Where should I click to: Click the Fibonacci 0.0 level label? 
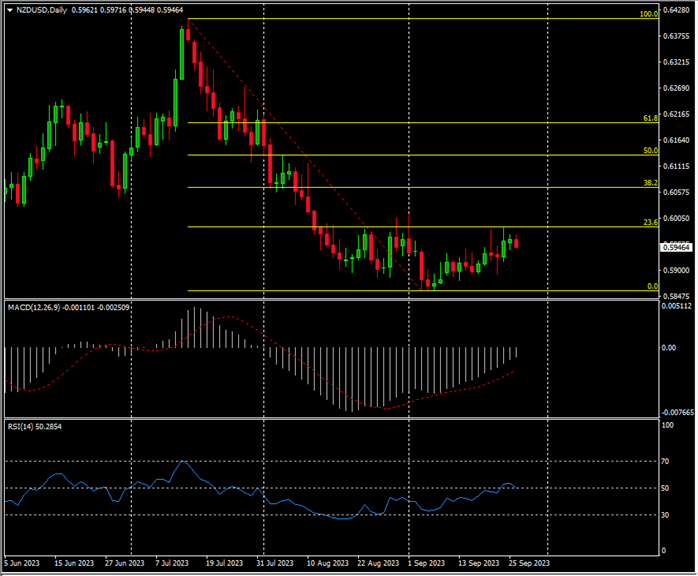tap(650, 286)
